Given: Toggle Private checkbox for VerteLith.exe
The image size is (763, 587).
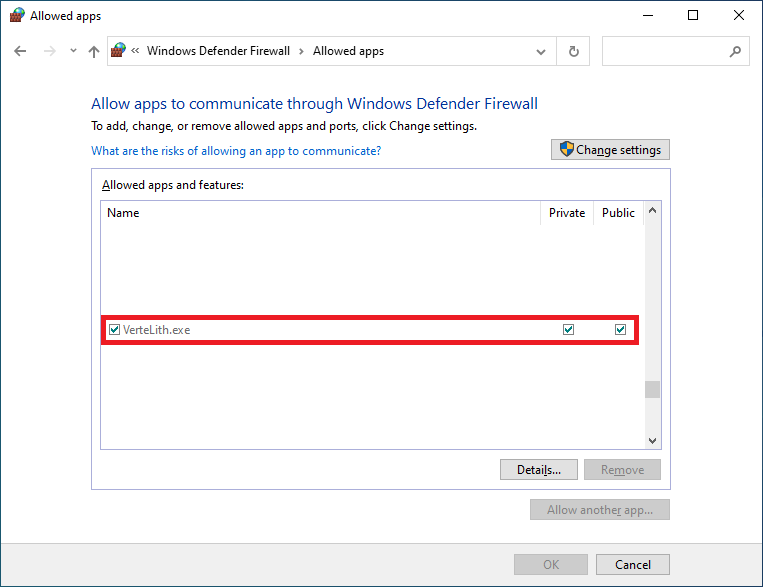Looking at the screenshot, I should pos(568,330).
